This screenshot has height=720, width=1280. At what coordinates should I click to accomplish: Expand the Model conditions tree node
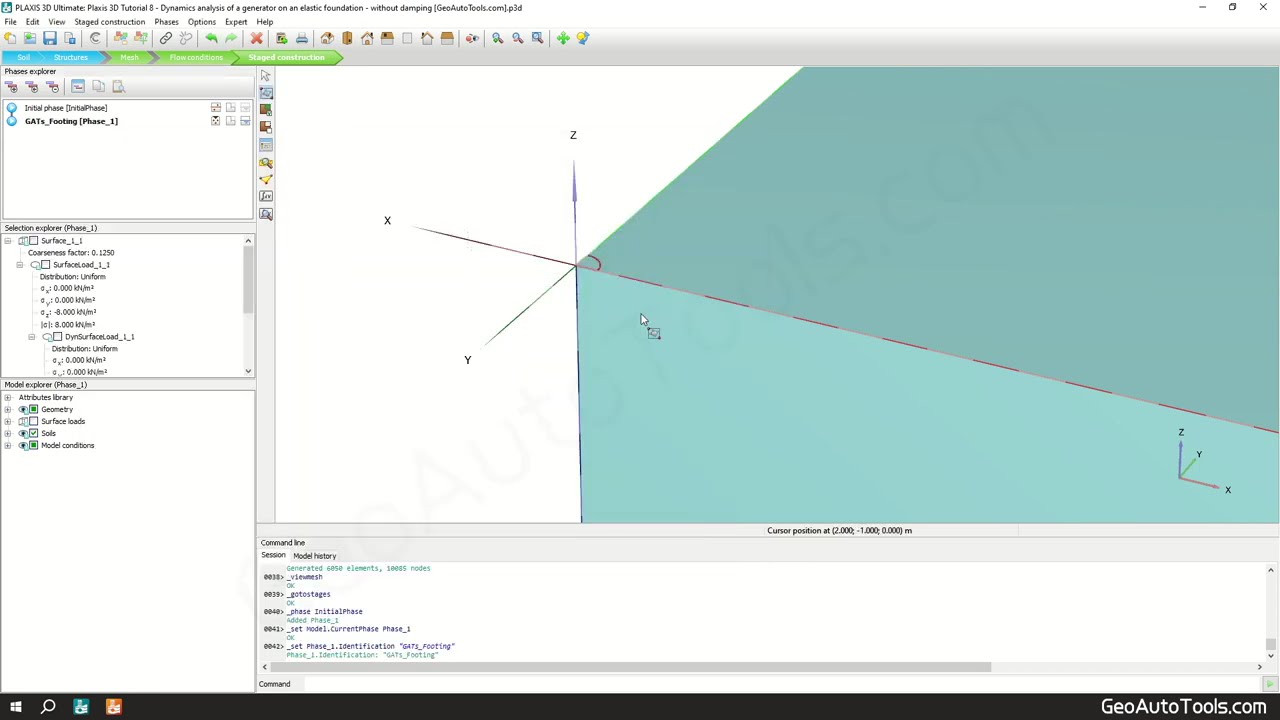8,446
